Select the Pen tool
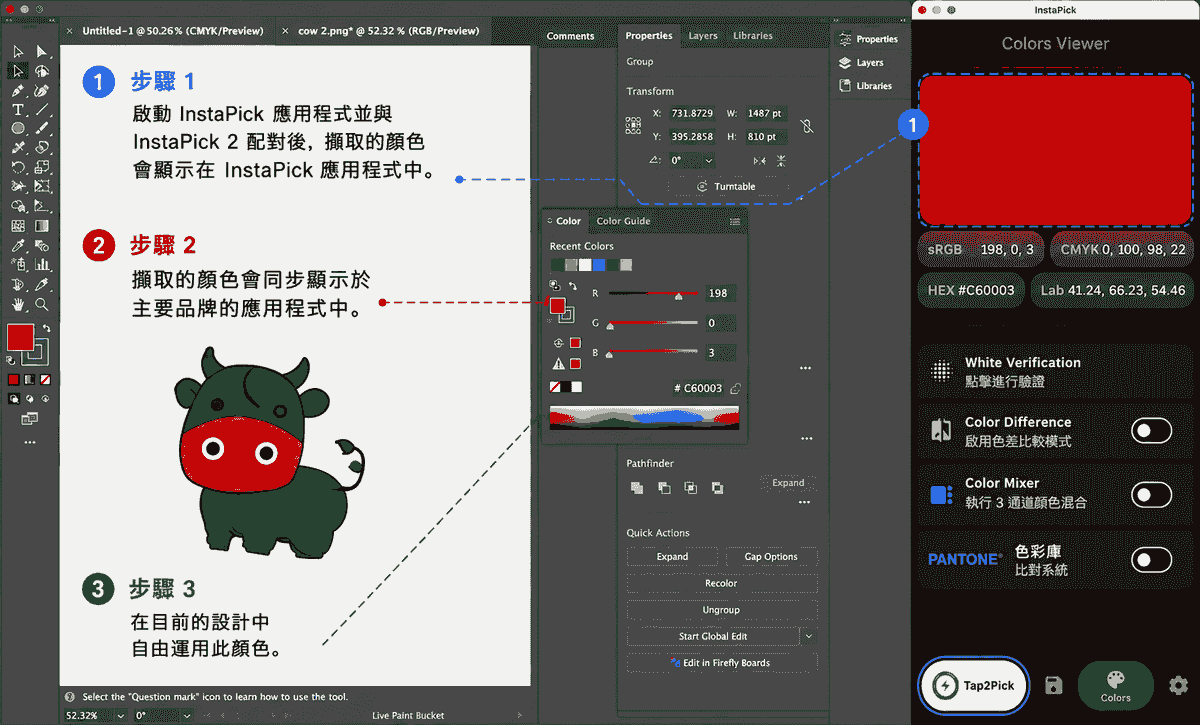1200x725 pixels. [x=18, y=90]
